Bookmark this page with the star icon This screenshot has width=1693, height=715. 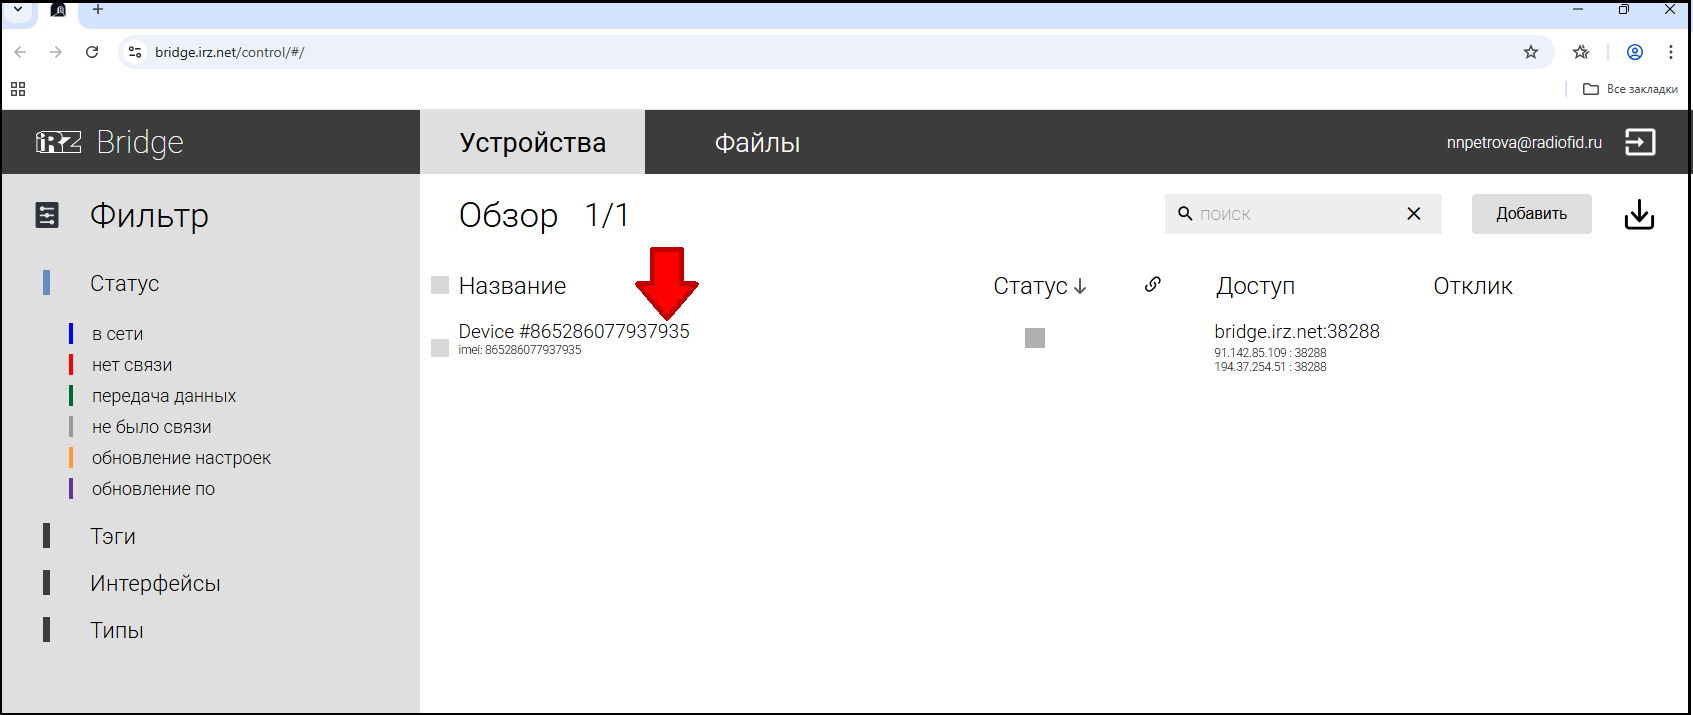[1530, 52]
